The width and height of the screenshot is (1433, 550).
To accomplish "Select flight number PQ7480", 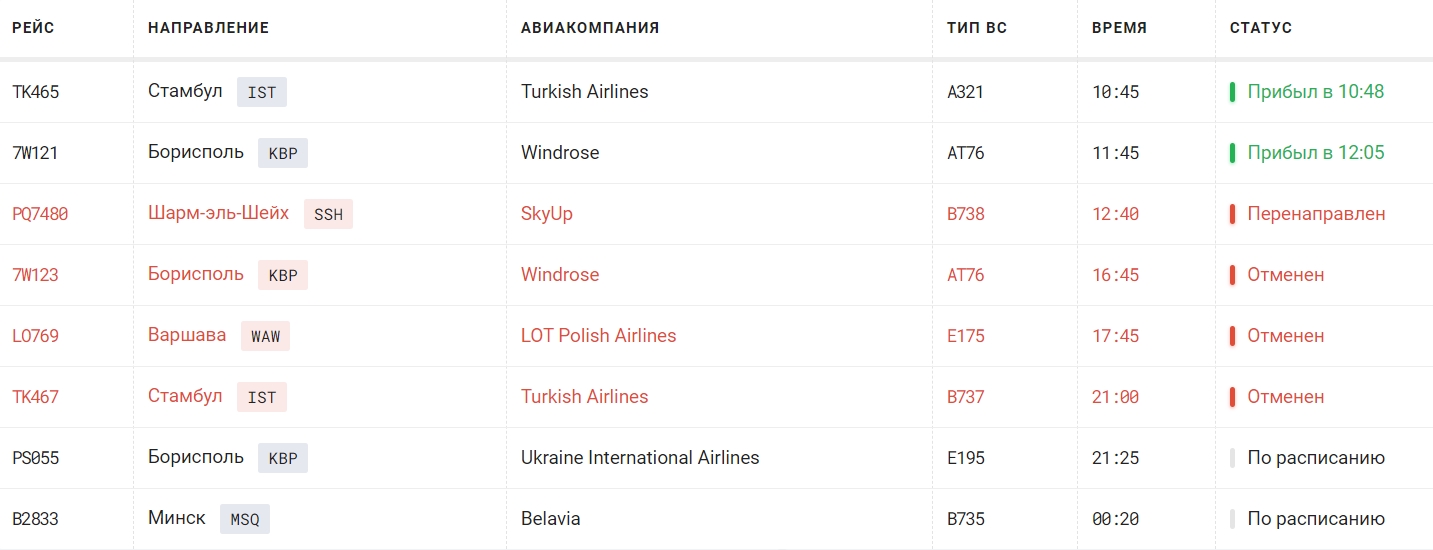I will click(x=40, y=214).
